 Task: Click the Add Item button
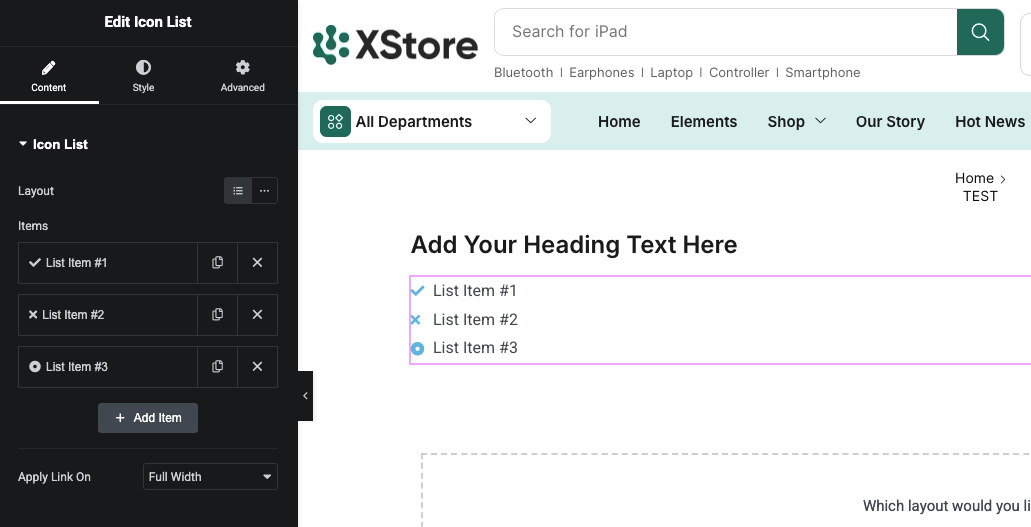pos(148,418)
